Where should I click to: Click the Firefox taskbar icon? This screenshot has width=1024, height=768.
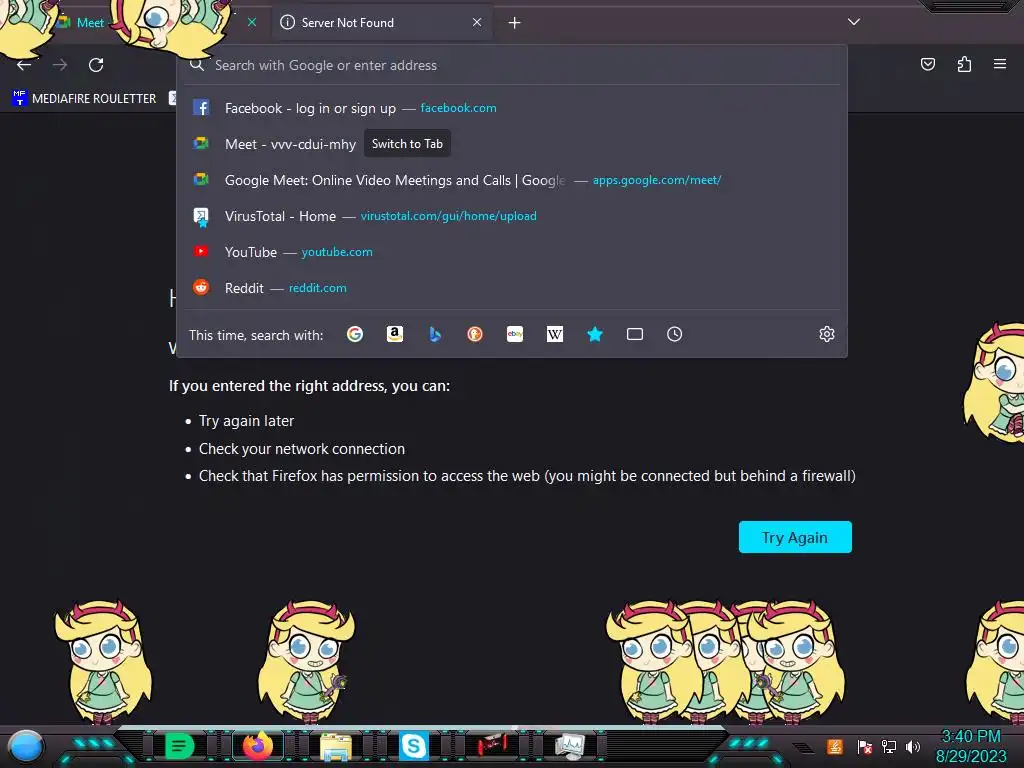[257, 745]
